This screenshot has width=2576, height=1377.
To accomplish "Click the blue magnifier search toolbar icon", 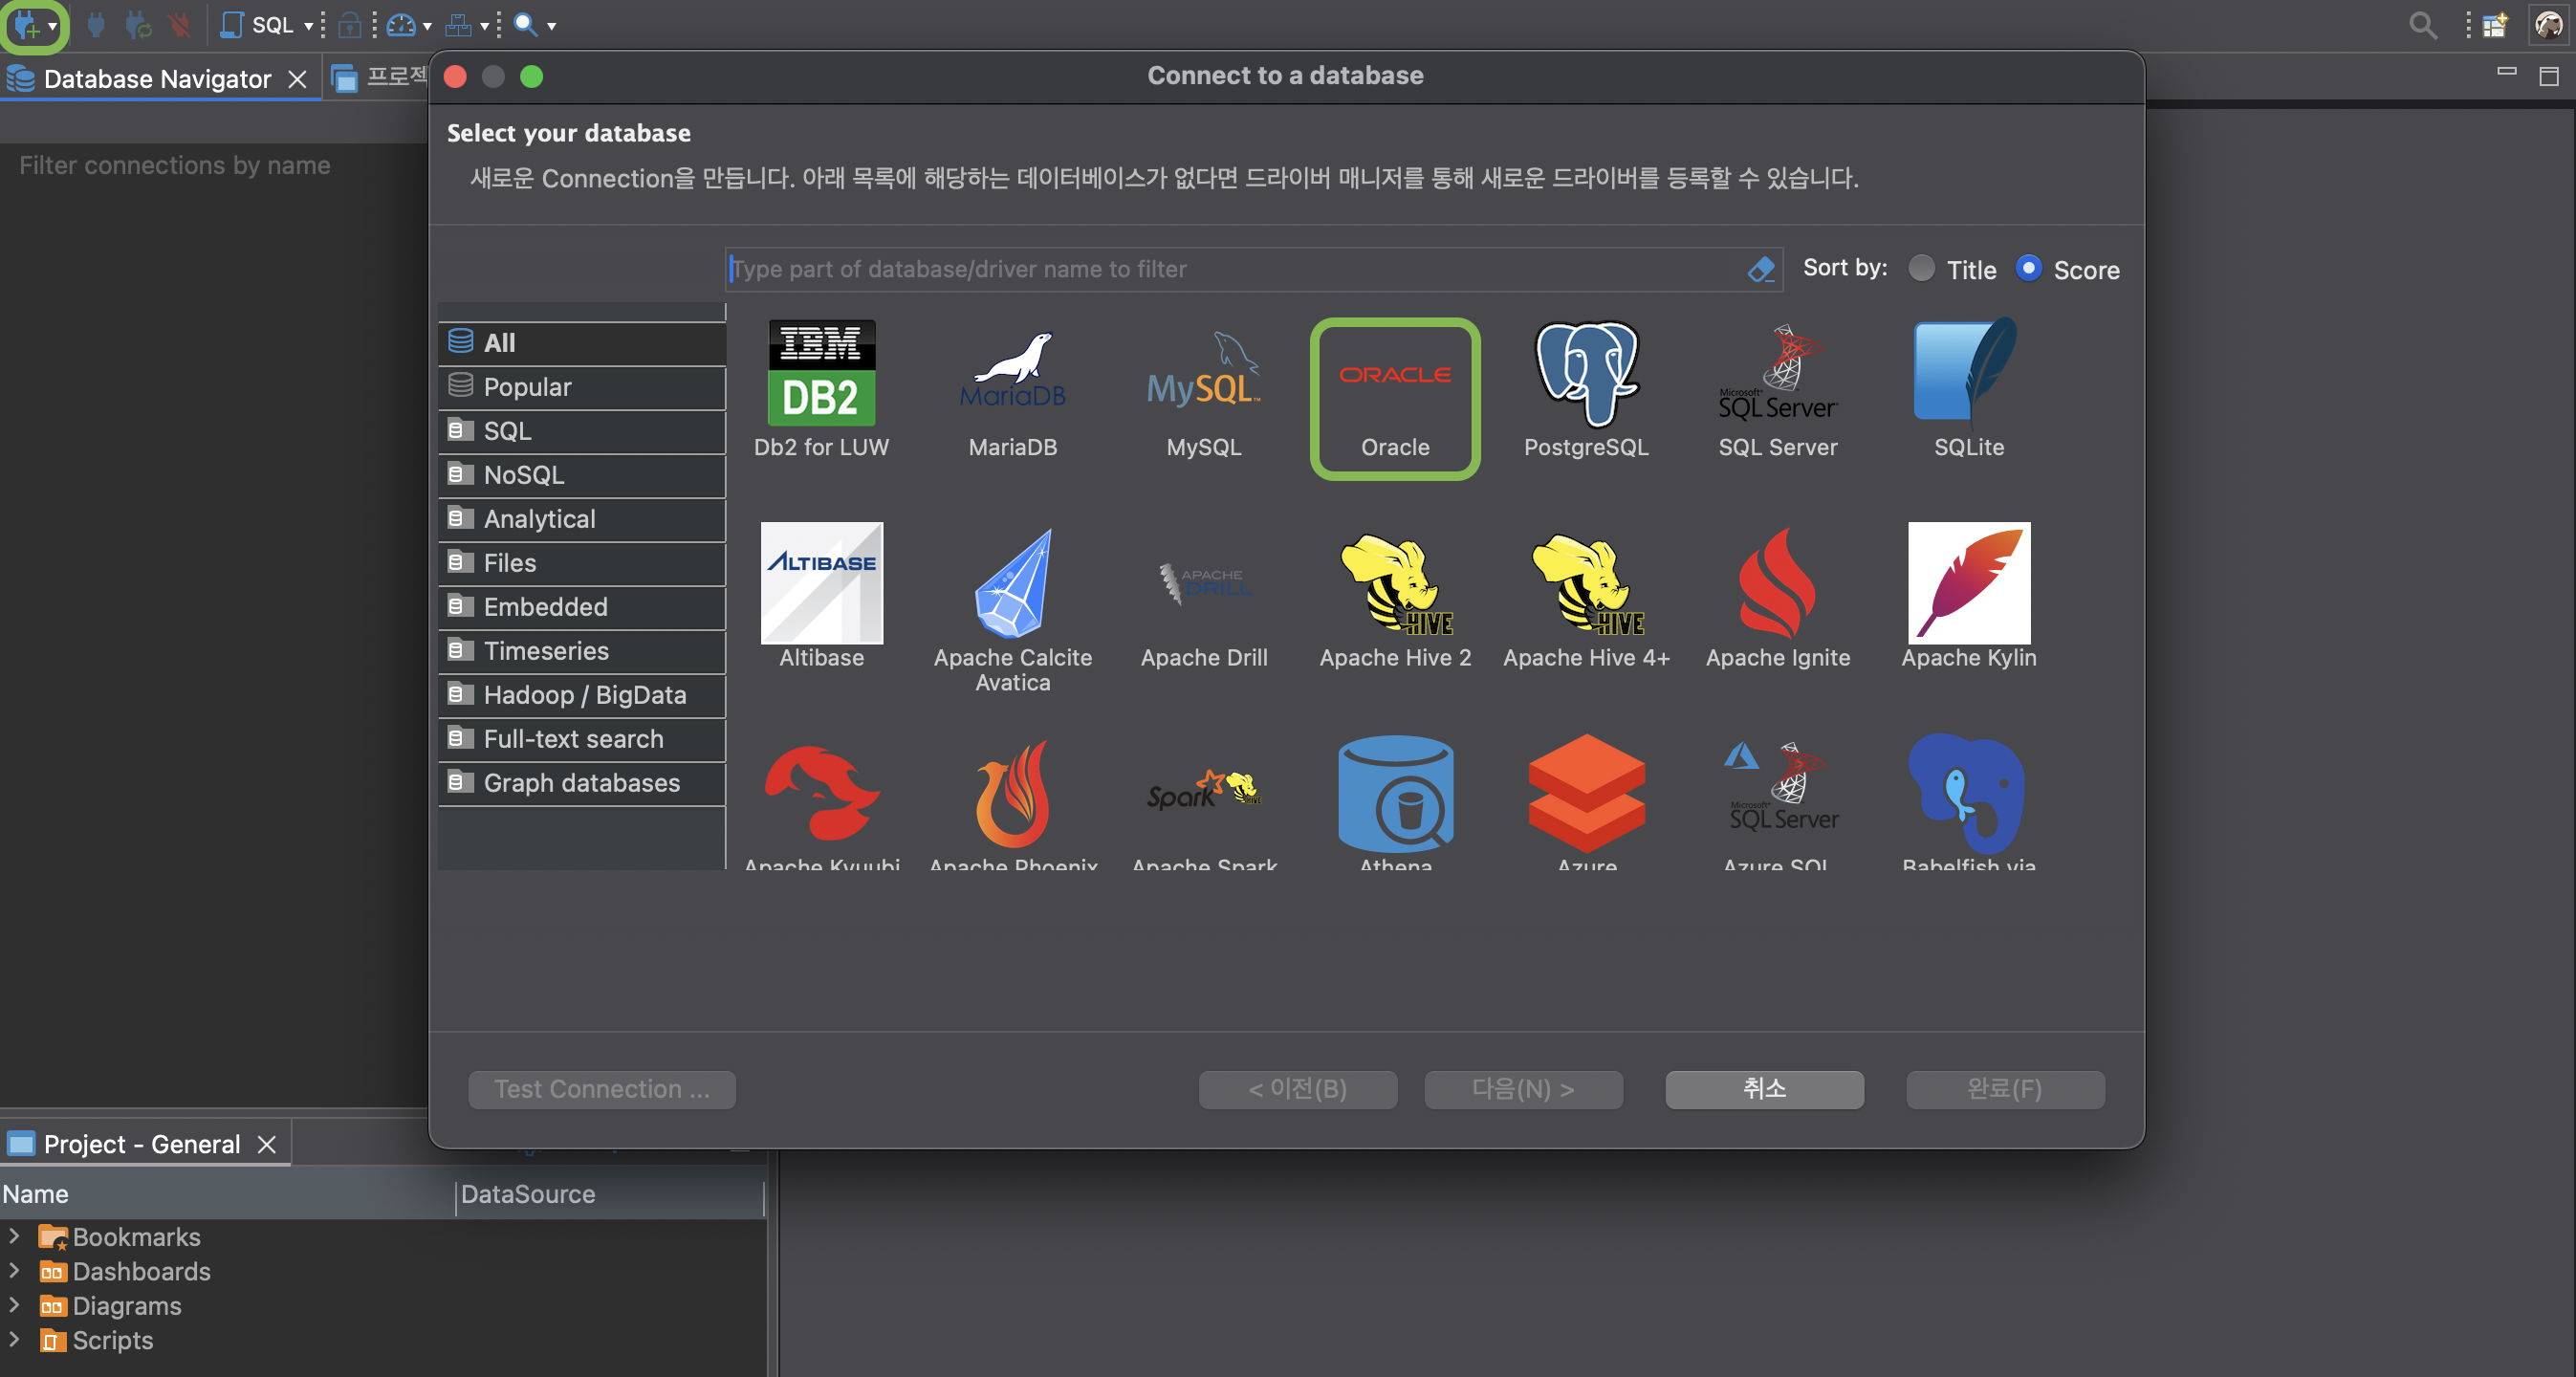I will [x=525, y=25].
